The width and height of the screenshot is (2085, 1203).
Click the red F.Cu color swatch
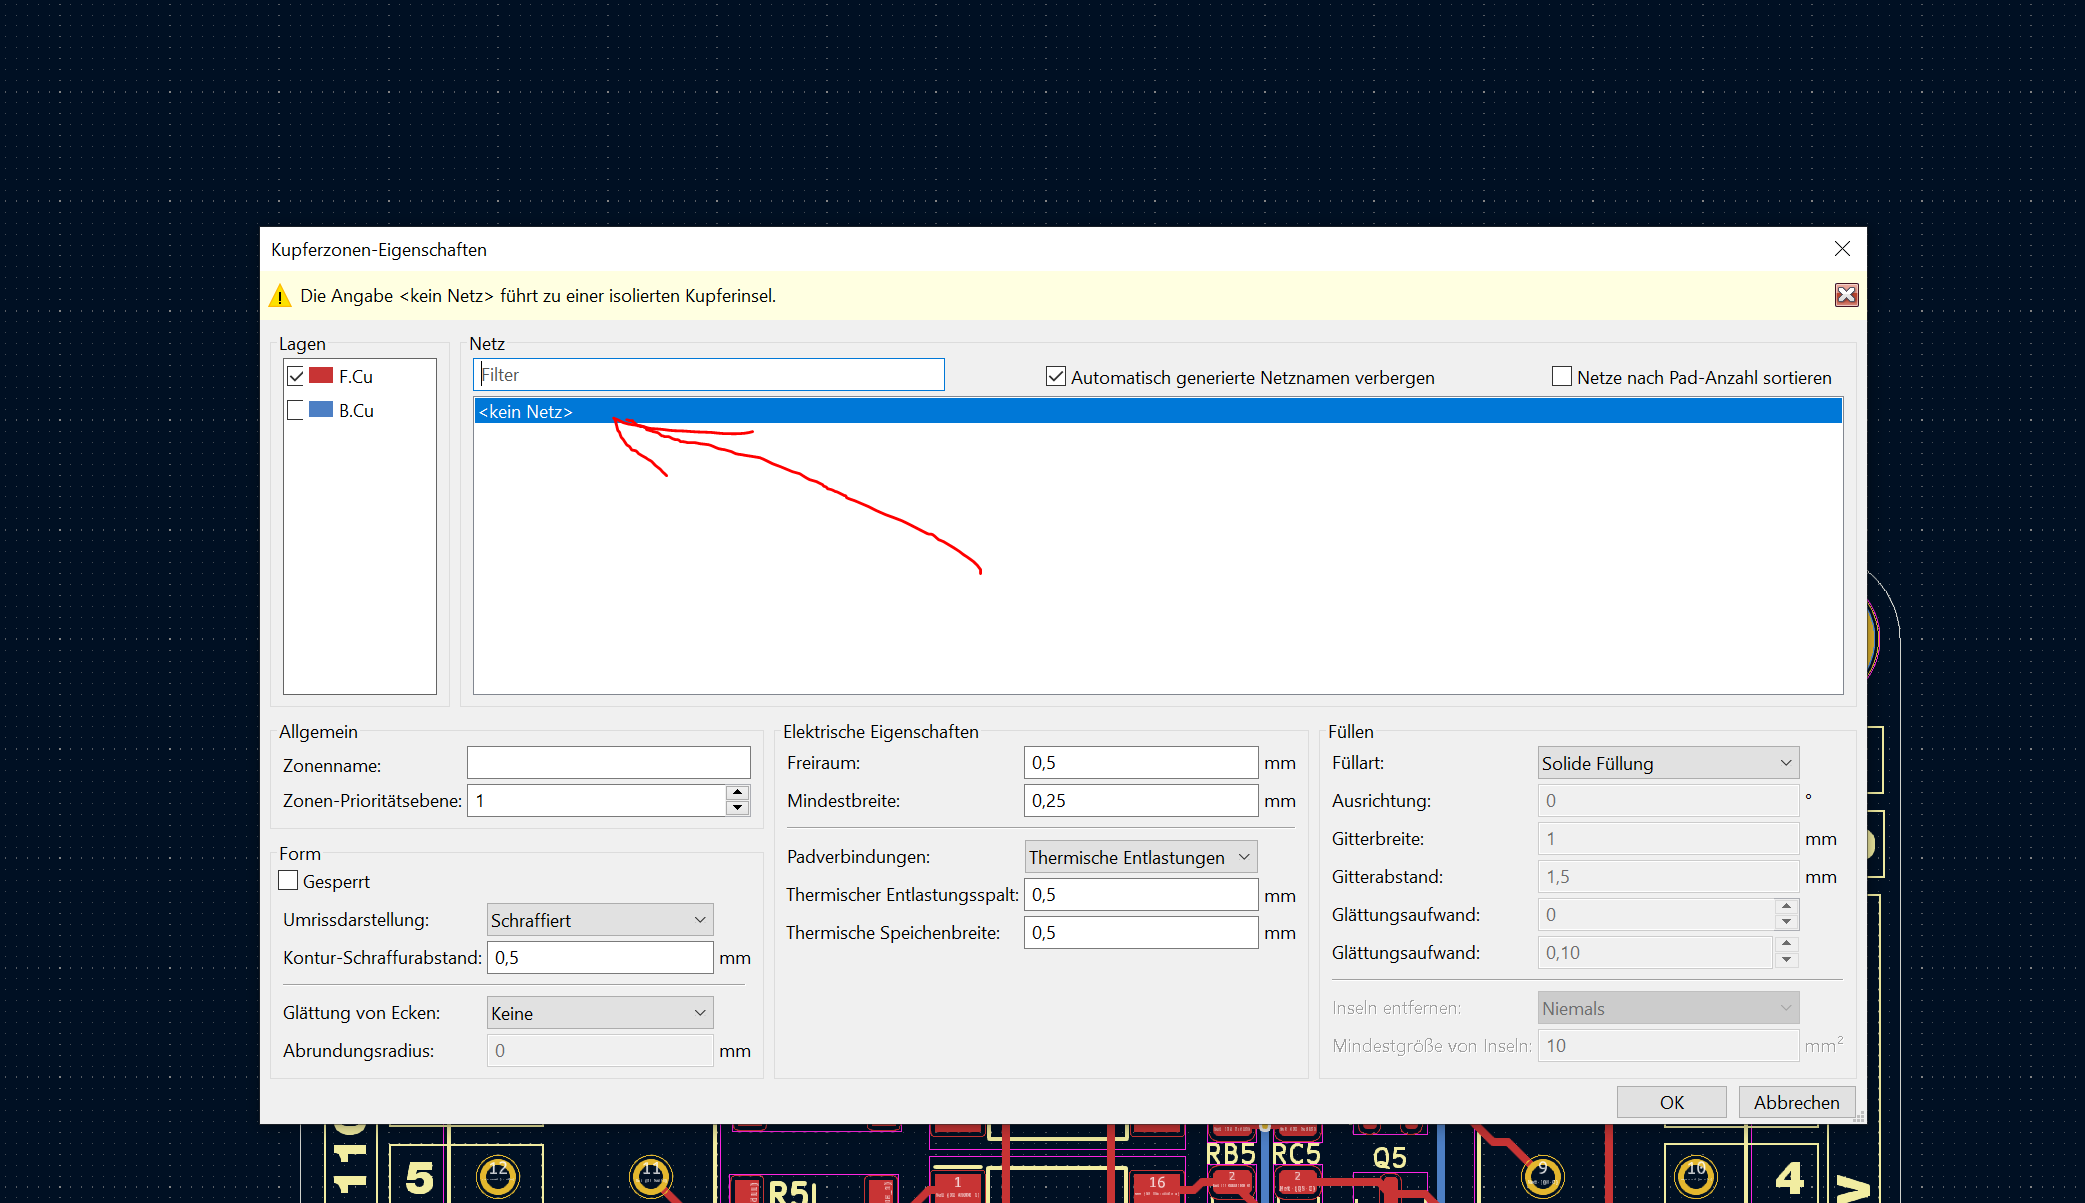coord(321,375)
